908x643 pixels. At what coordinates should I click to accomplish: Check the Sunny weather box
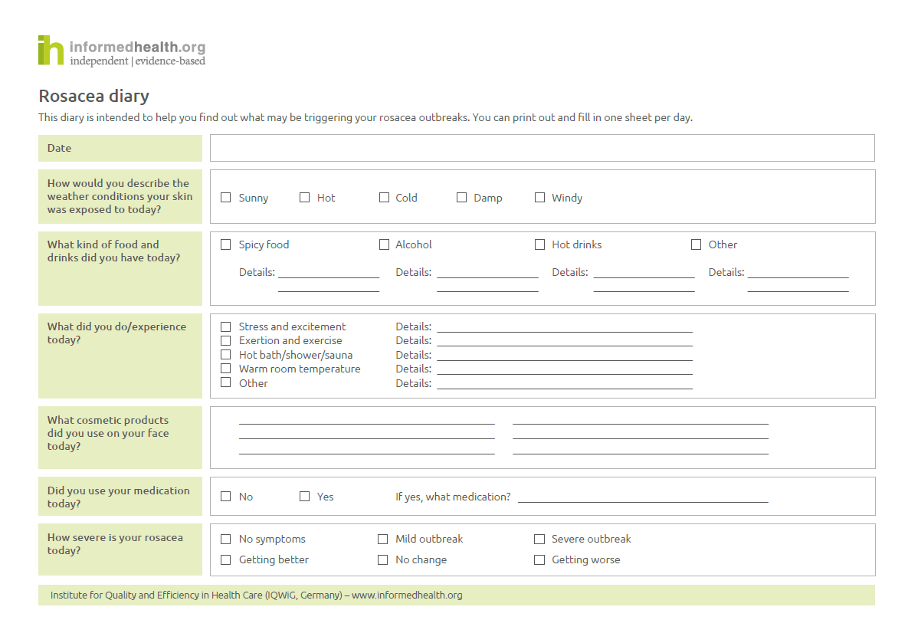[x=226, y=198]
